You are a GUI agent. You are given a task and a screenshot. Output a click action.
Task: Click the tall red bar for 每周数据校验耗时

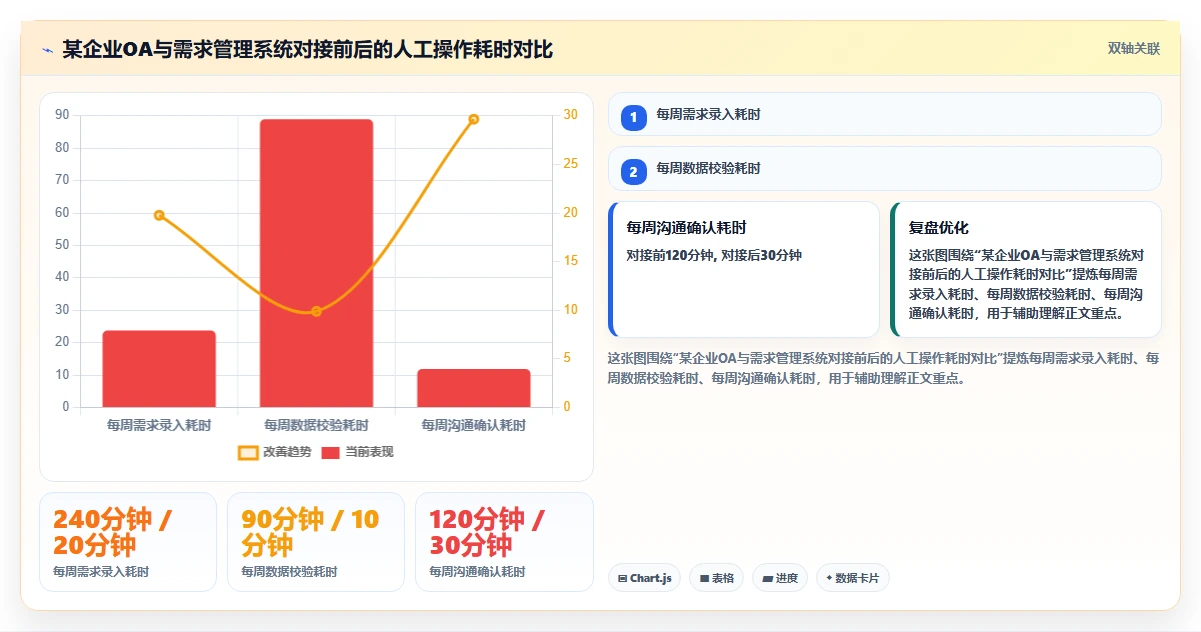316,263
